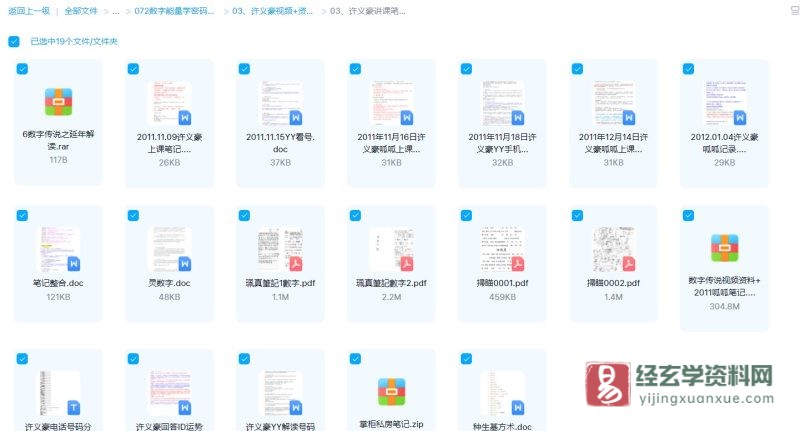Go to 全部文件 in the breadcrumb
Viewport: 800px width, 431px height.
coord(81,12)
